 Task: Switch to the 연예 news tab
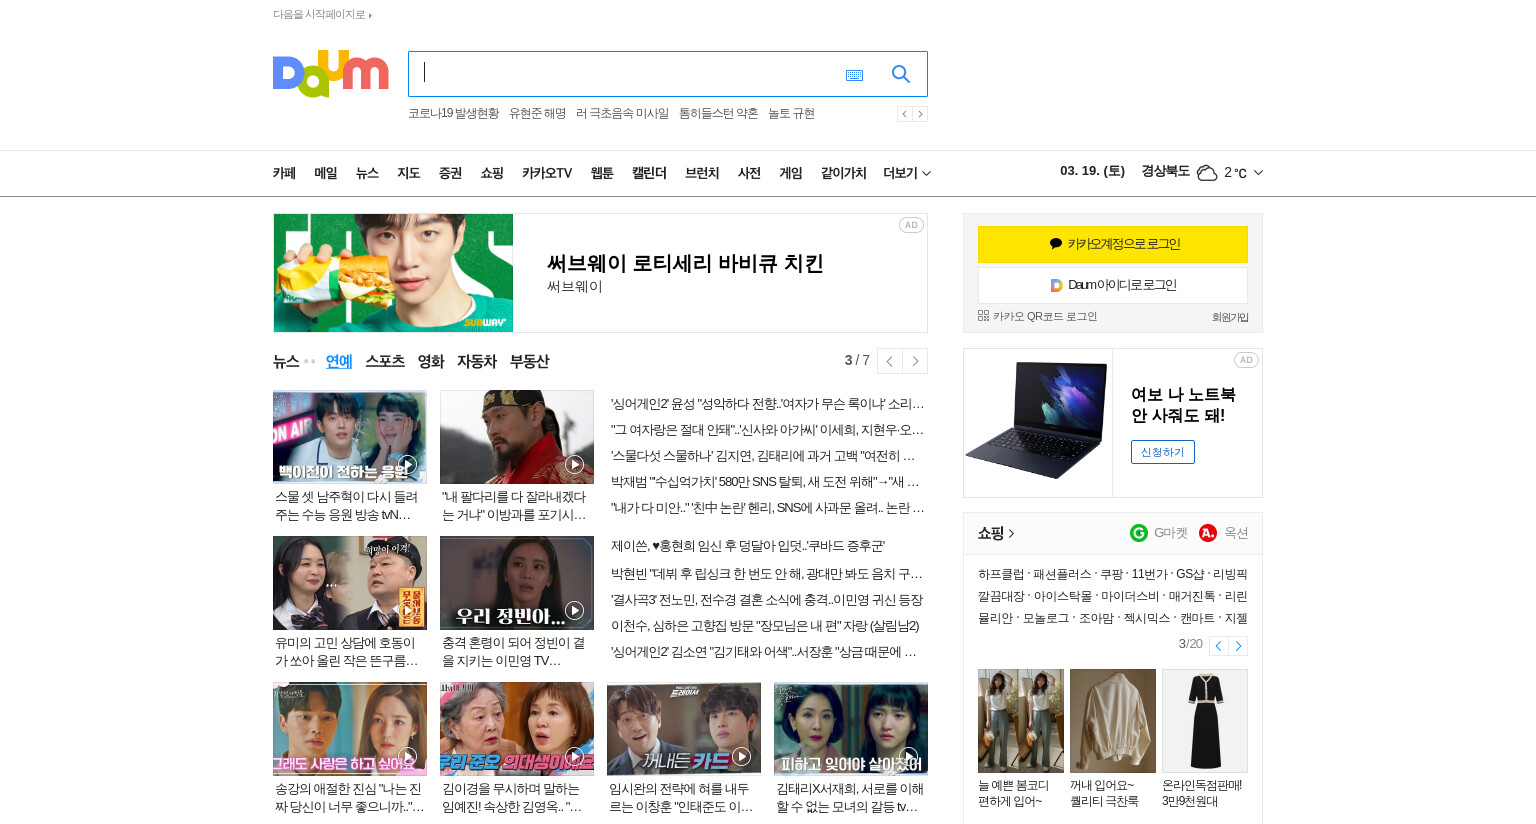click(x=339, y=361)
